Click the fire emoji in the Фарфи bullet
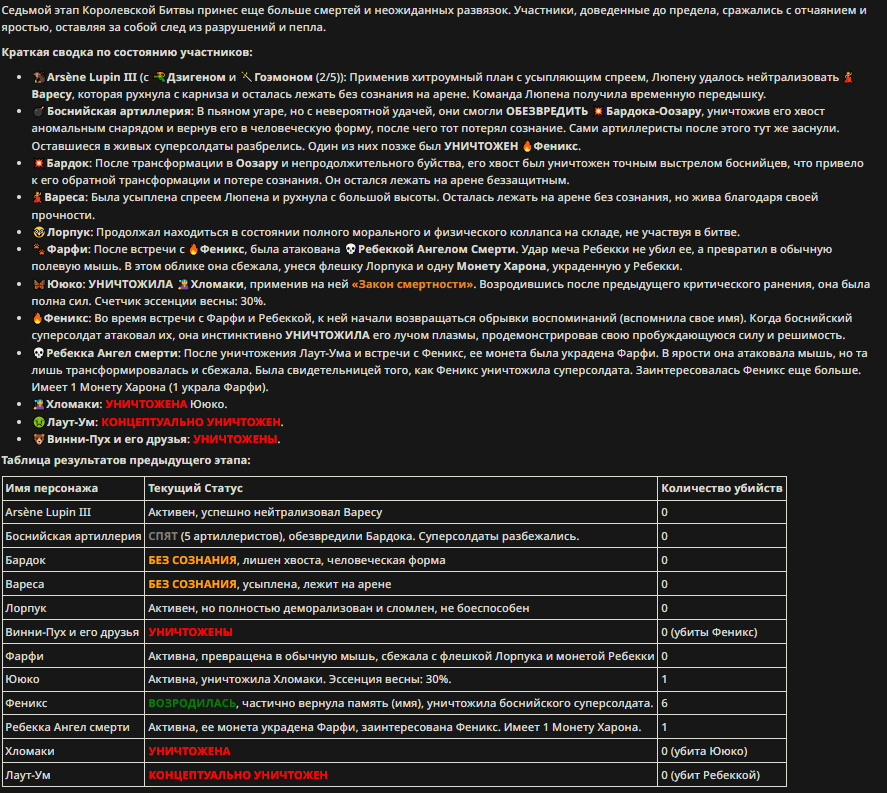This screenshot has width=887, height=793. (193, 249)
